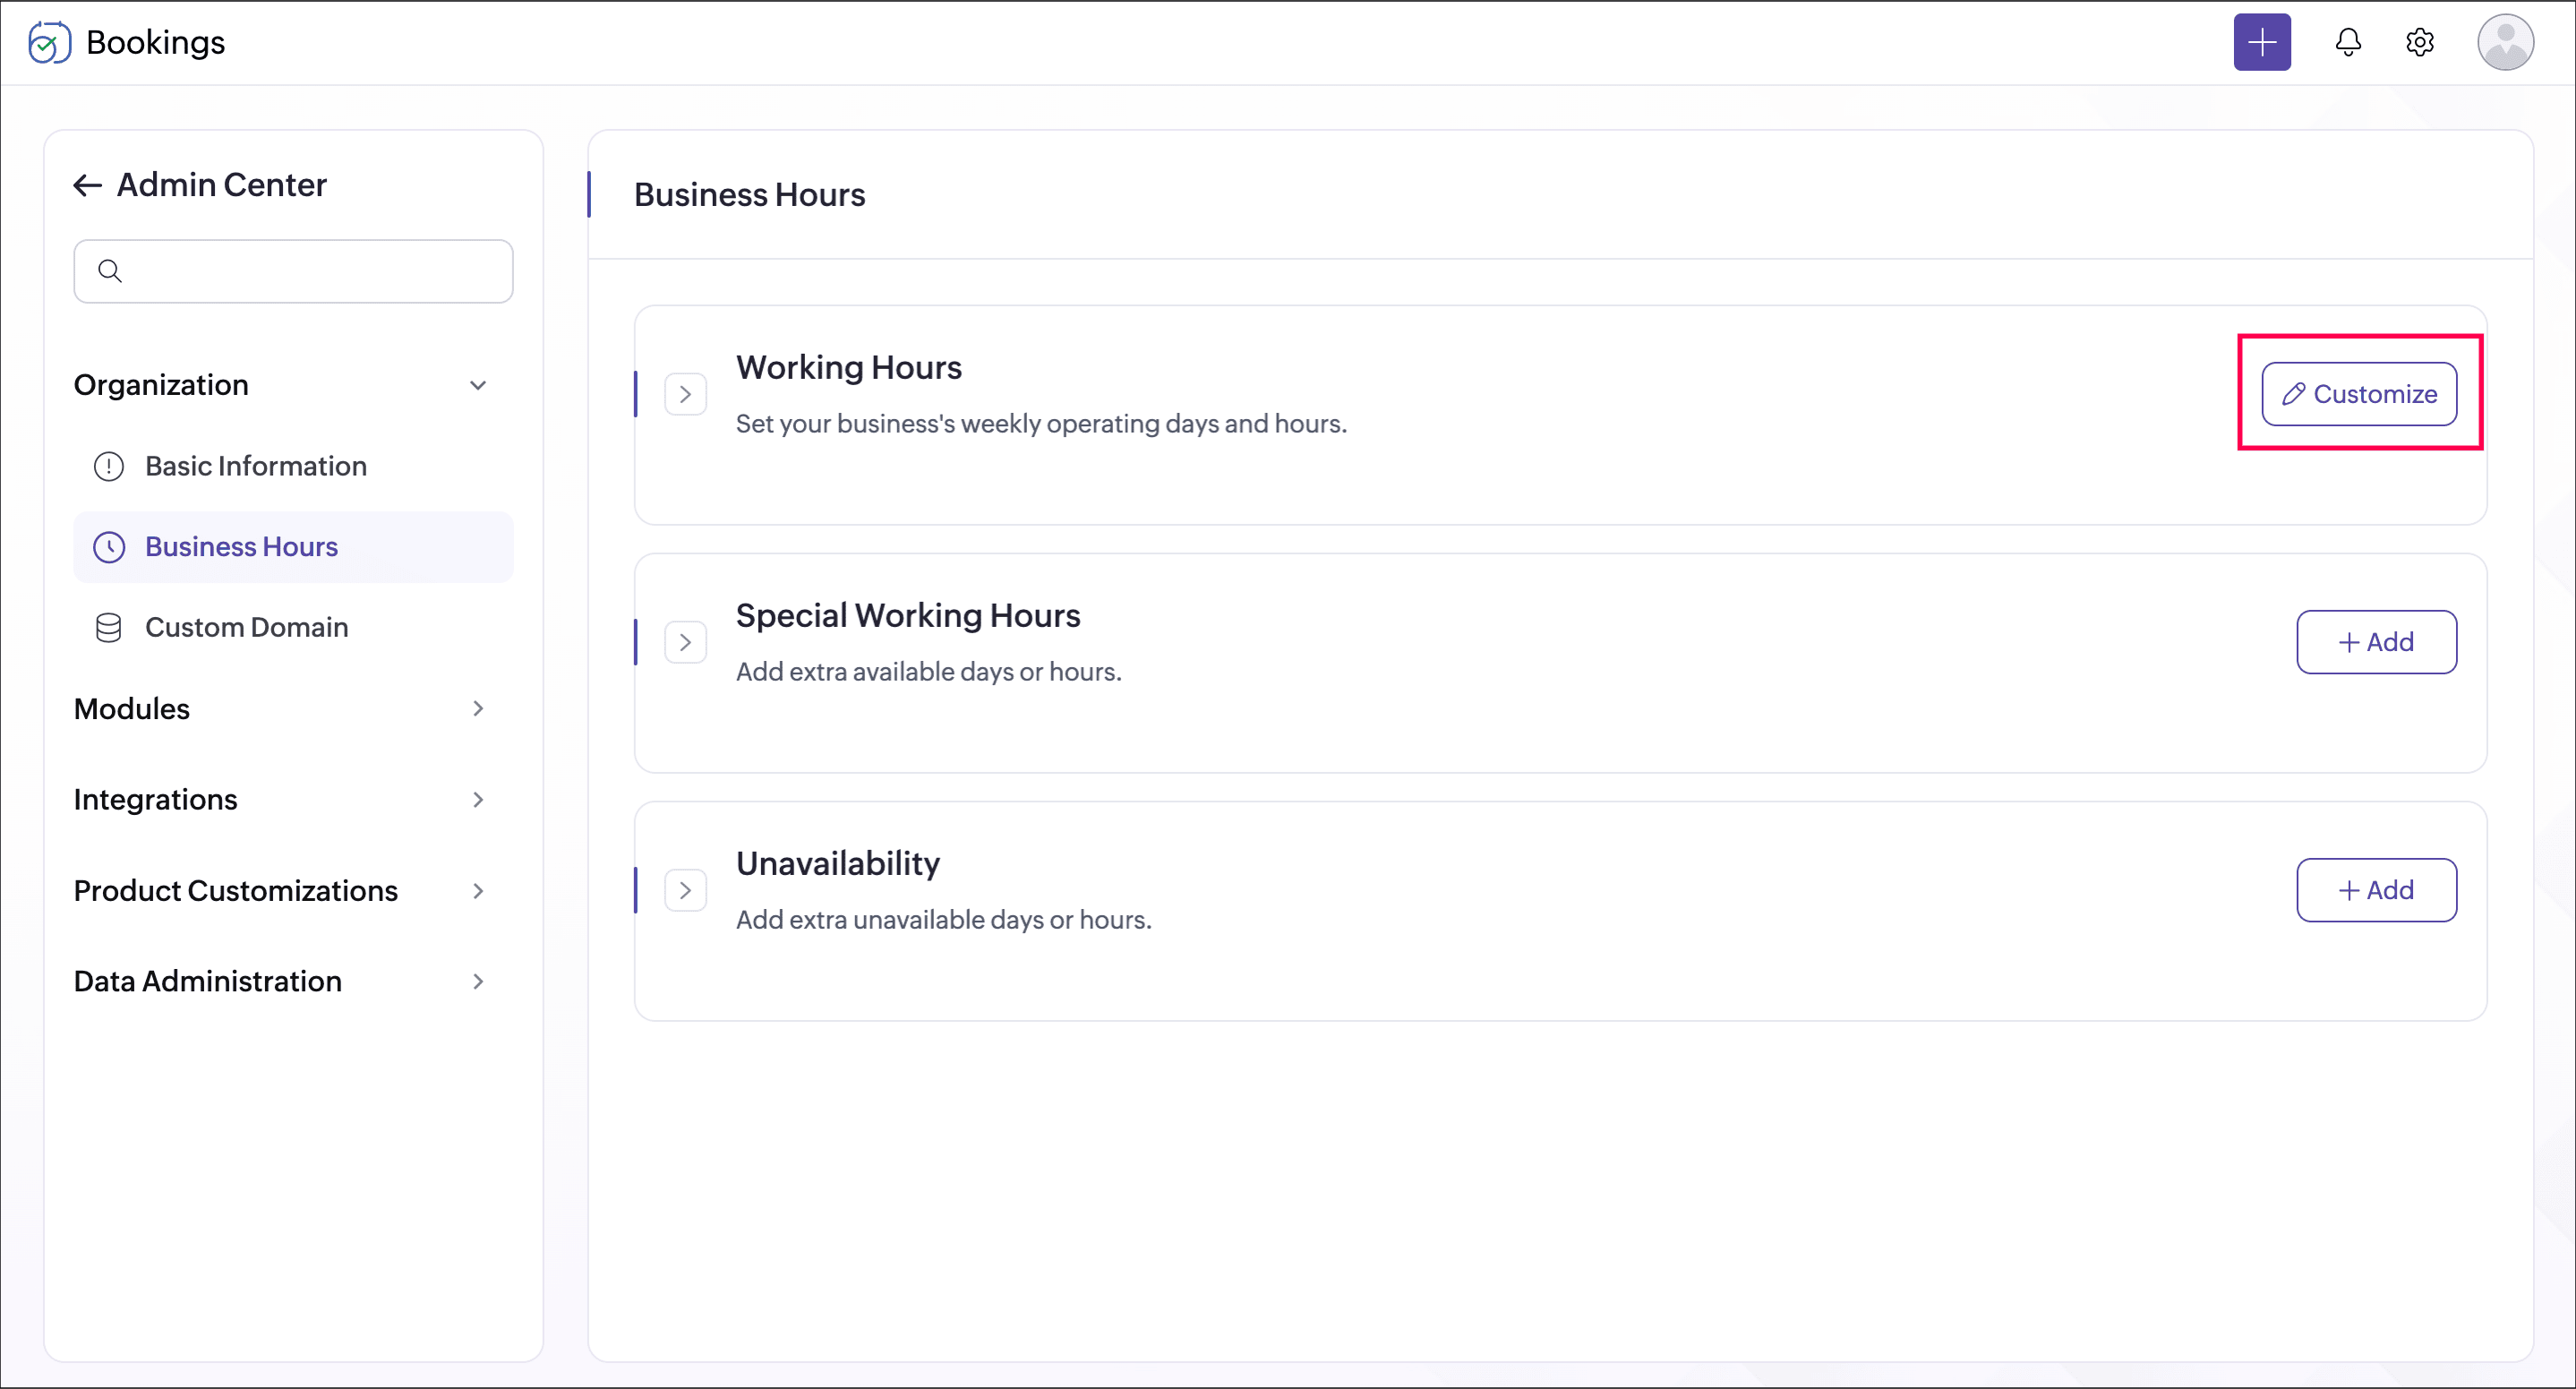Image resolution: width=2576 pixels, height=1389 pixels.
Task: Click the Admin Center heading text
Action: click(222, 185)
